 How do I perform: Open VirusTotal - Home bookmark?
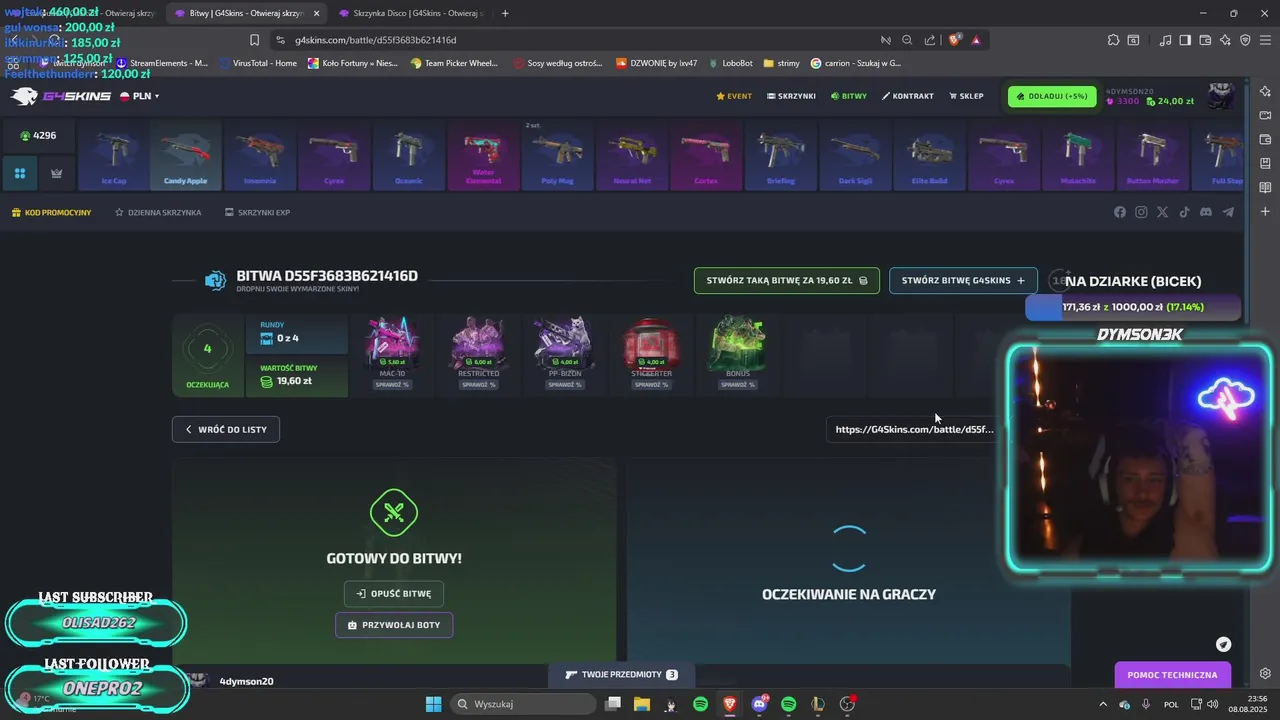[x=257, y=63]
